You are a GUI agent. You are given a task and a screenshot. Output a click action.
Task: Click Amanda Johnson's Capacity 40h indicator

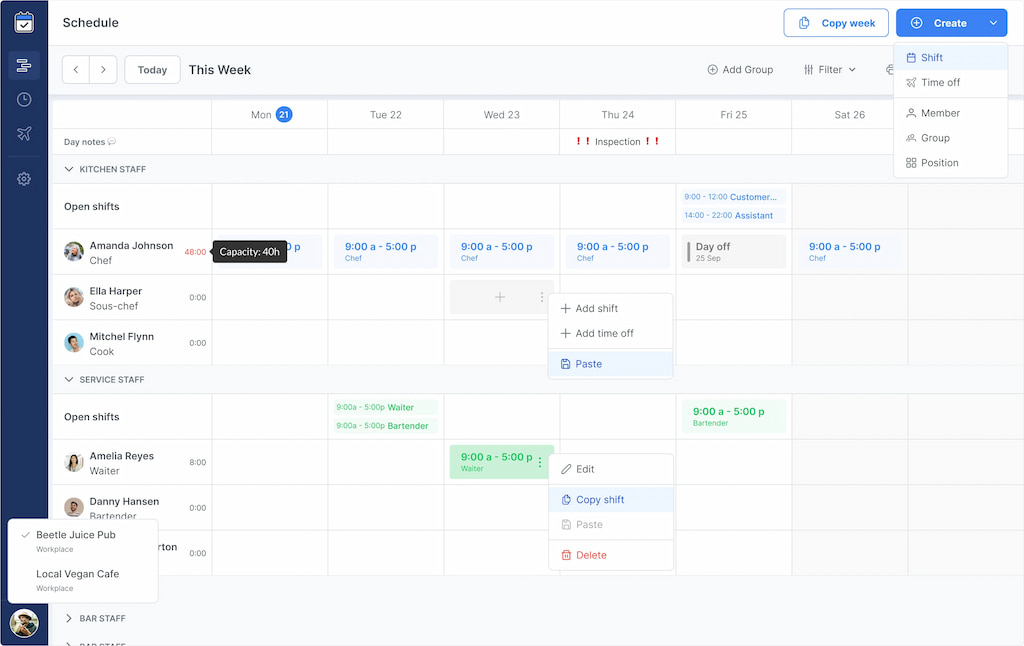(249, 252)
